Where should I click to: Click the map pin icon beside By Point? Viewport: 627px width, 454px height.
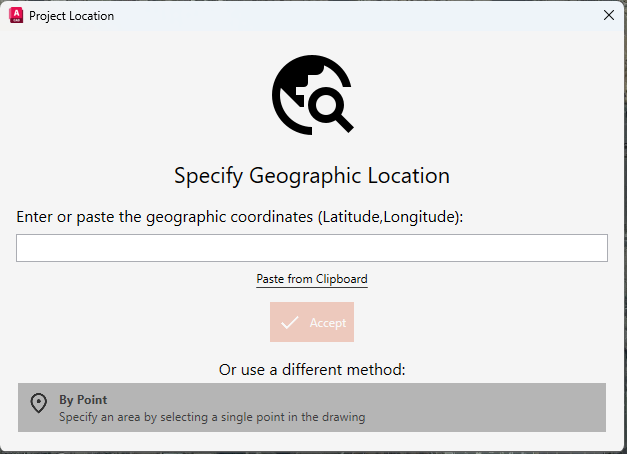point(39,403)
